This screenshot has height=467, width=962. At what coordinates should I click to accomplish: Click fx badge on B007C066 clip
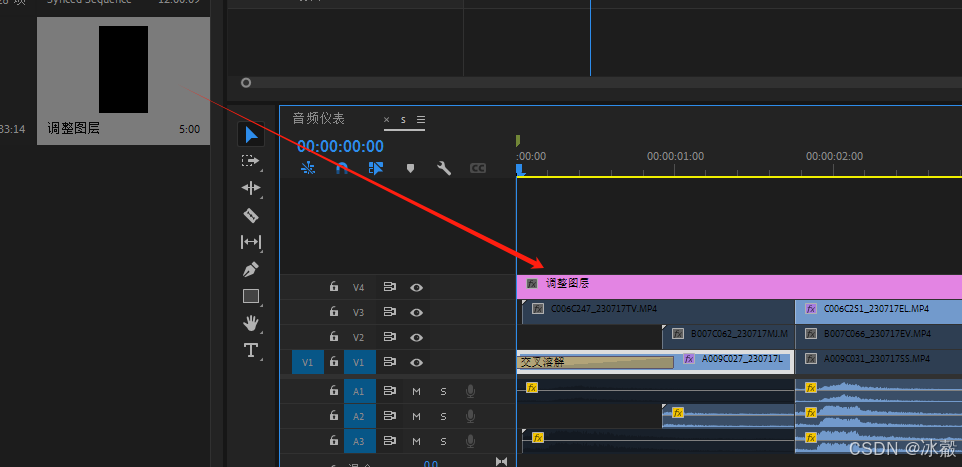(811, 334)
